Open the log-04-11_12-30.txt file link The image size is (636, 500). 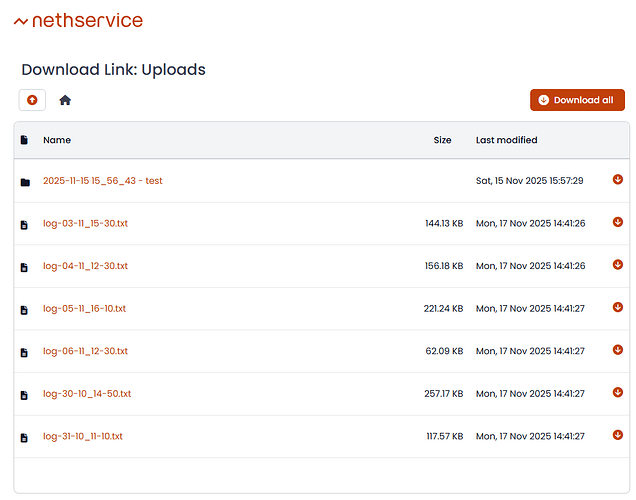click(x=85, y=266)
